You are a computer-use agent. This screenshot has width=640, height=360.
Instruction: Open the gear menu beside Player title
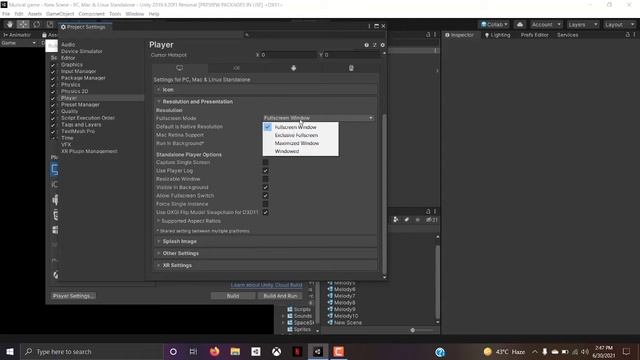(x=382, y=45)
